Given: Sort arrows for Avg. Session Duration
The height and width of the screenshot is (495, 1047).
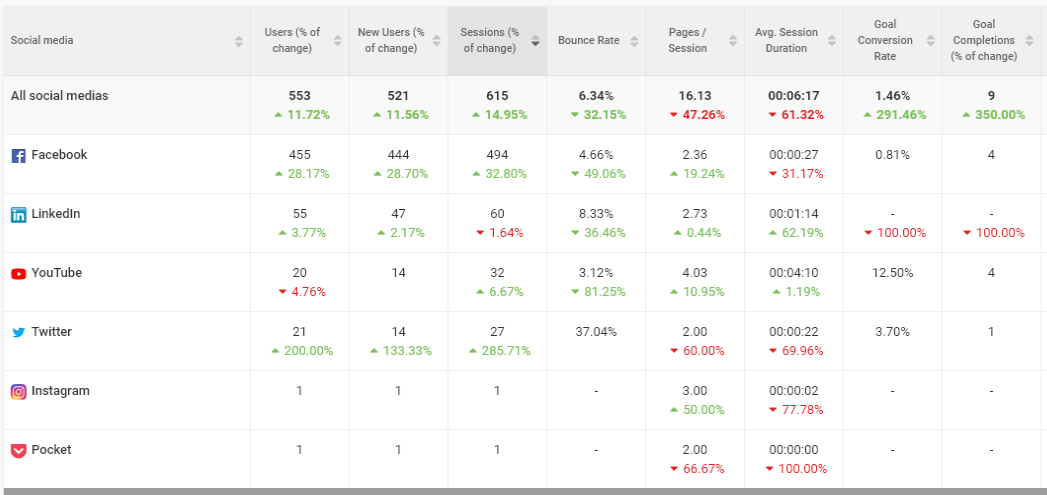Looking at the screenshot, I should click(x=832, y=41).
